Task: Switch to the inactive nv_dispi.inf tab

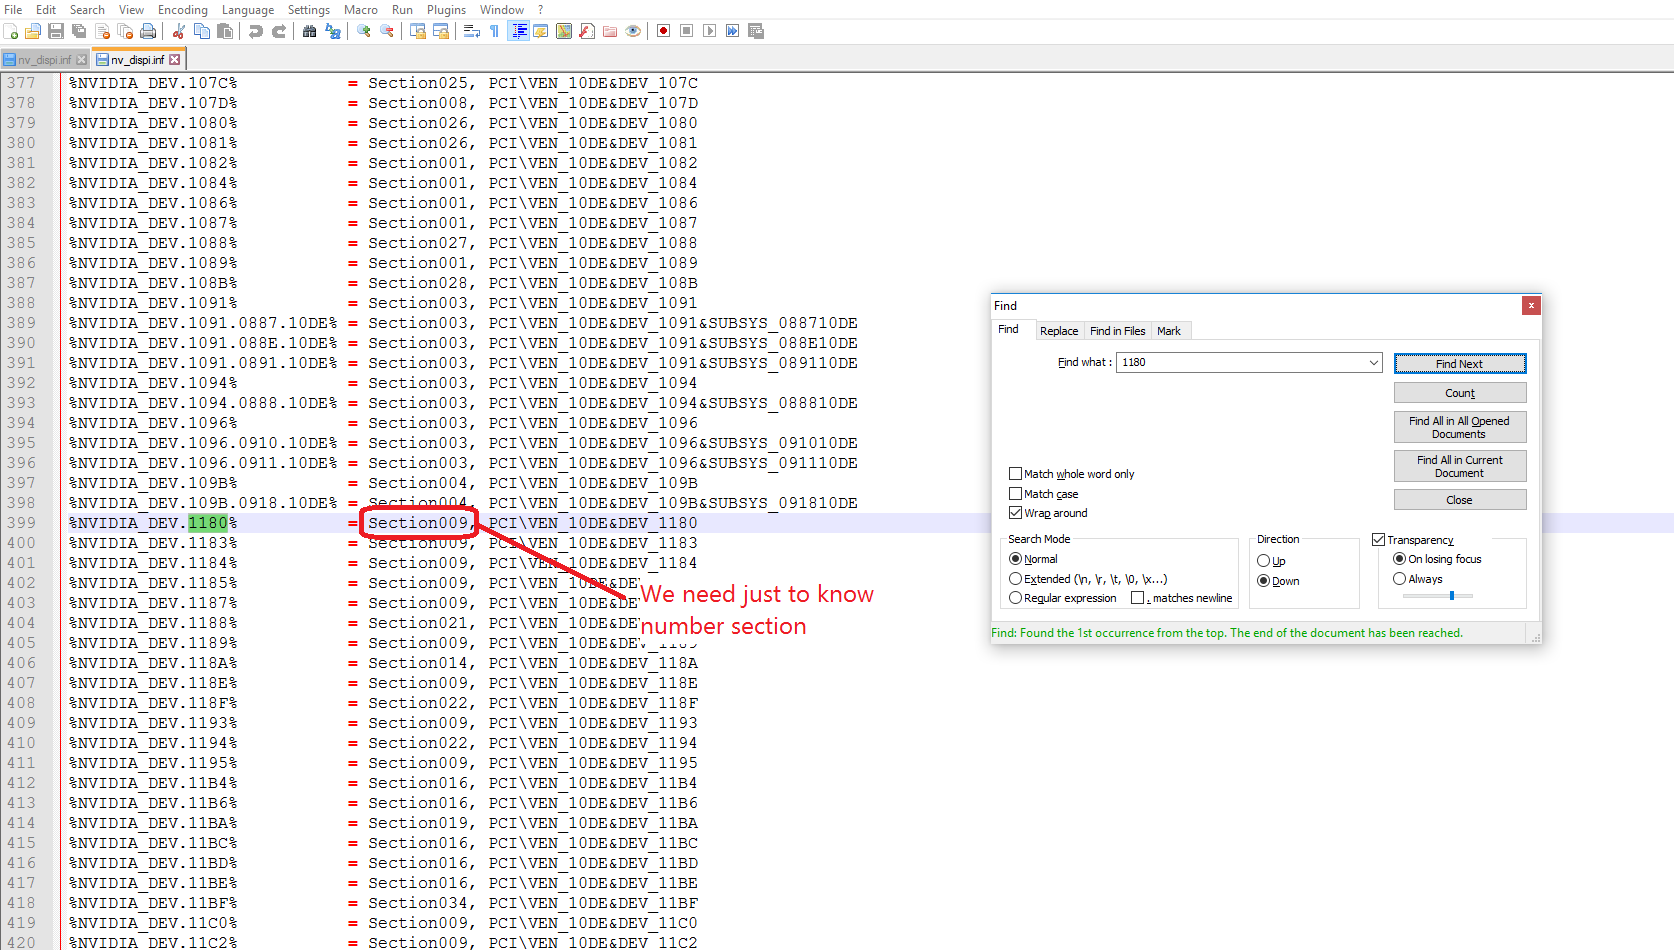Action: 44,60
